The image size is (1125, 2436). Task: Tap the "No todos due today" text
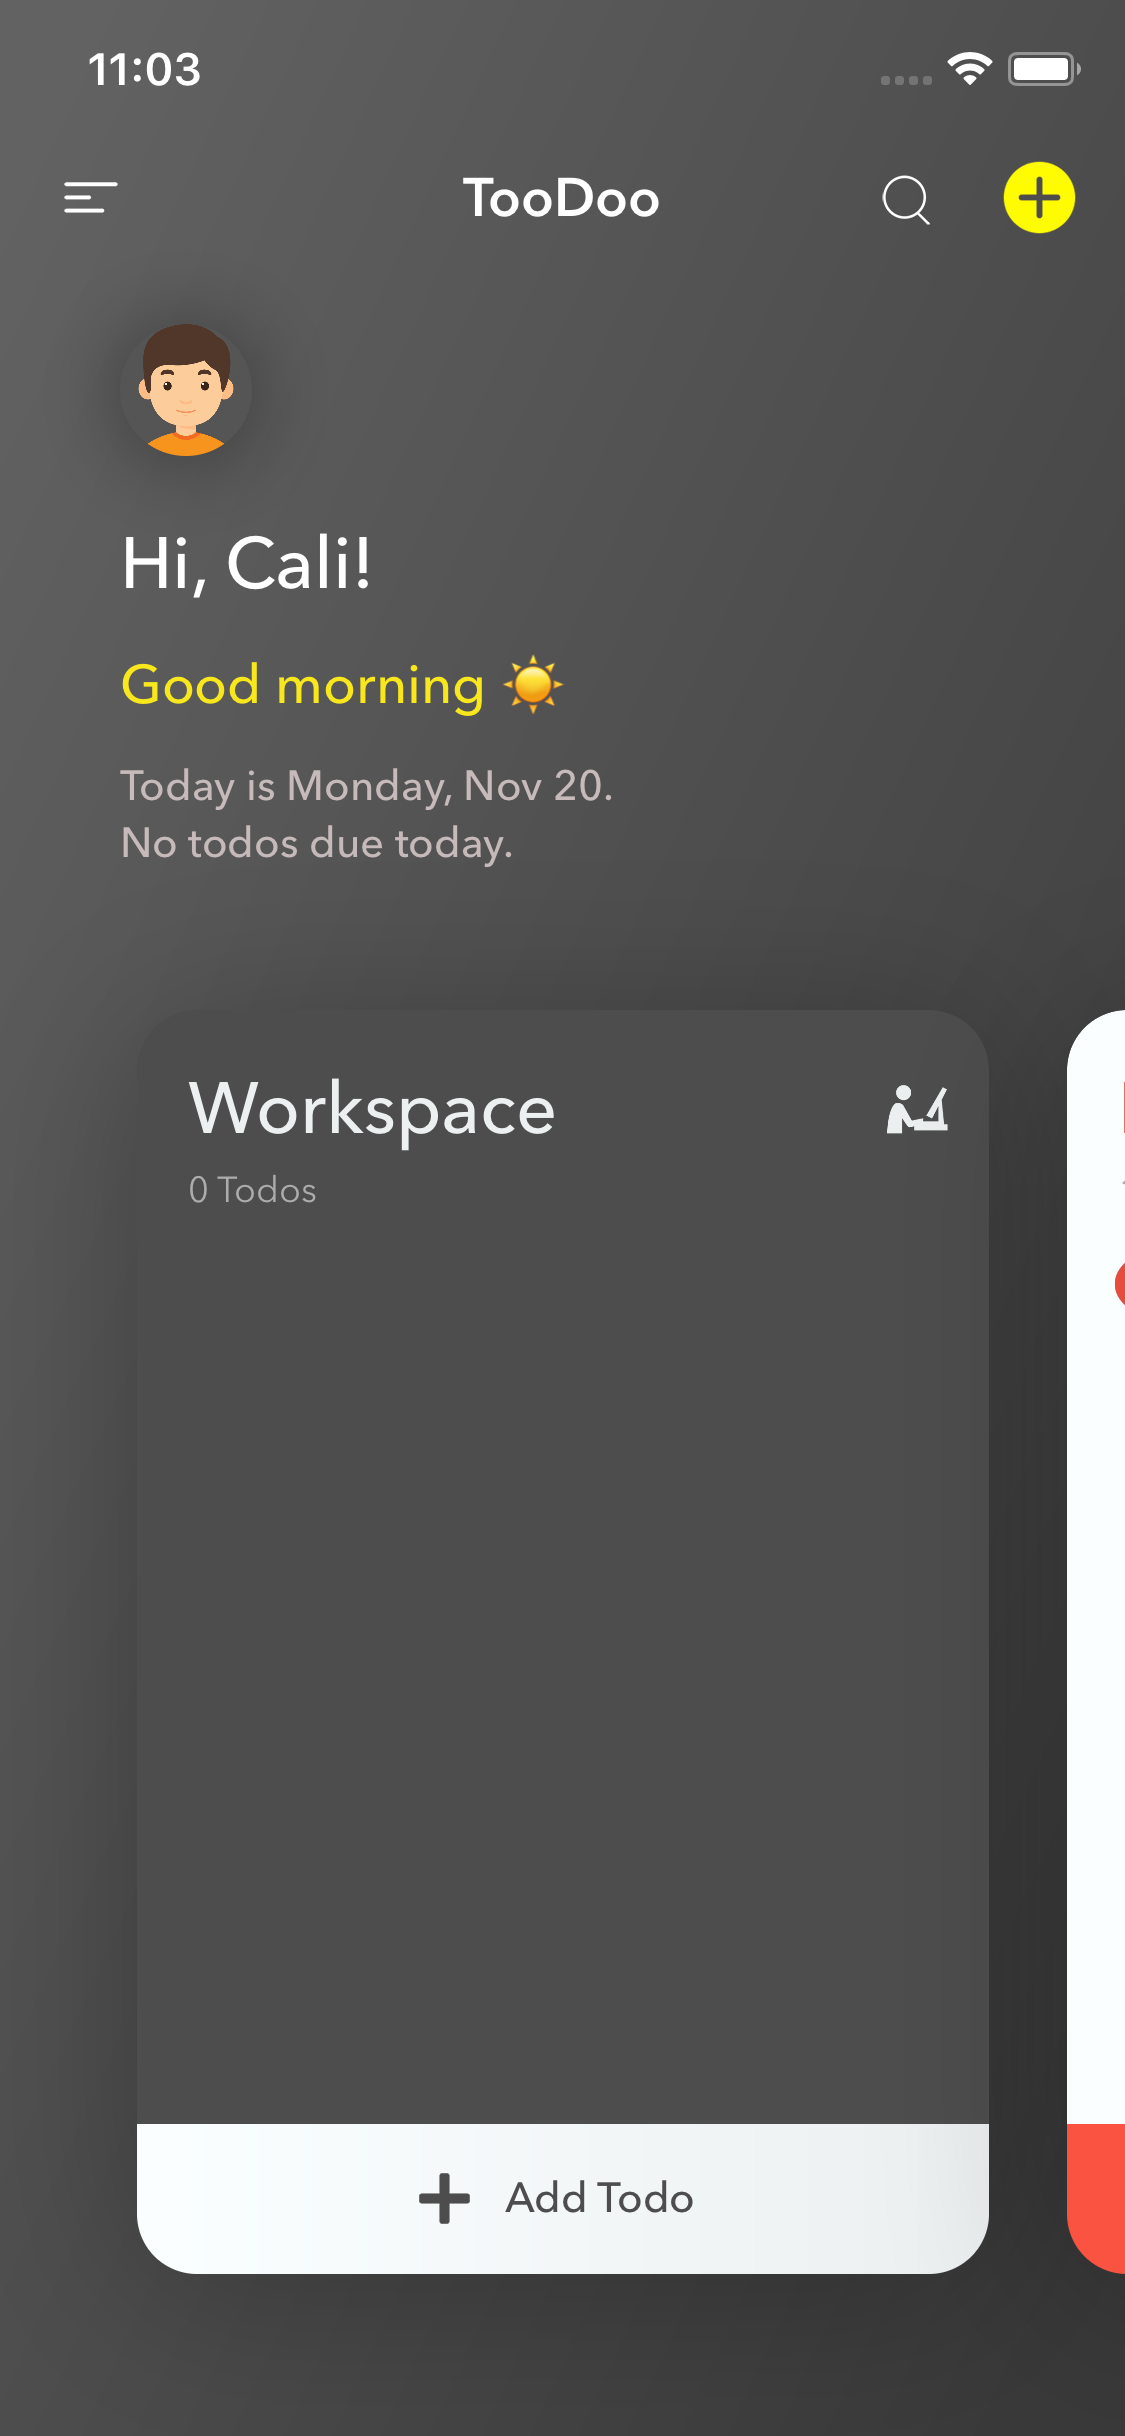click(316, 843)
